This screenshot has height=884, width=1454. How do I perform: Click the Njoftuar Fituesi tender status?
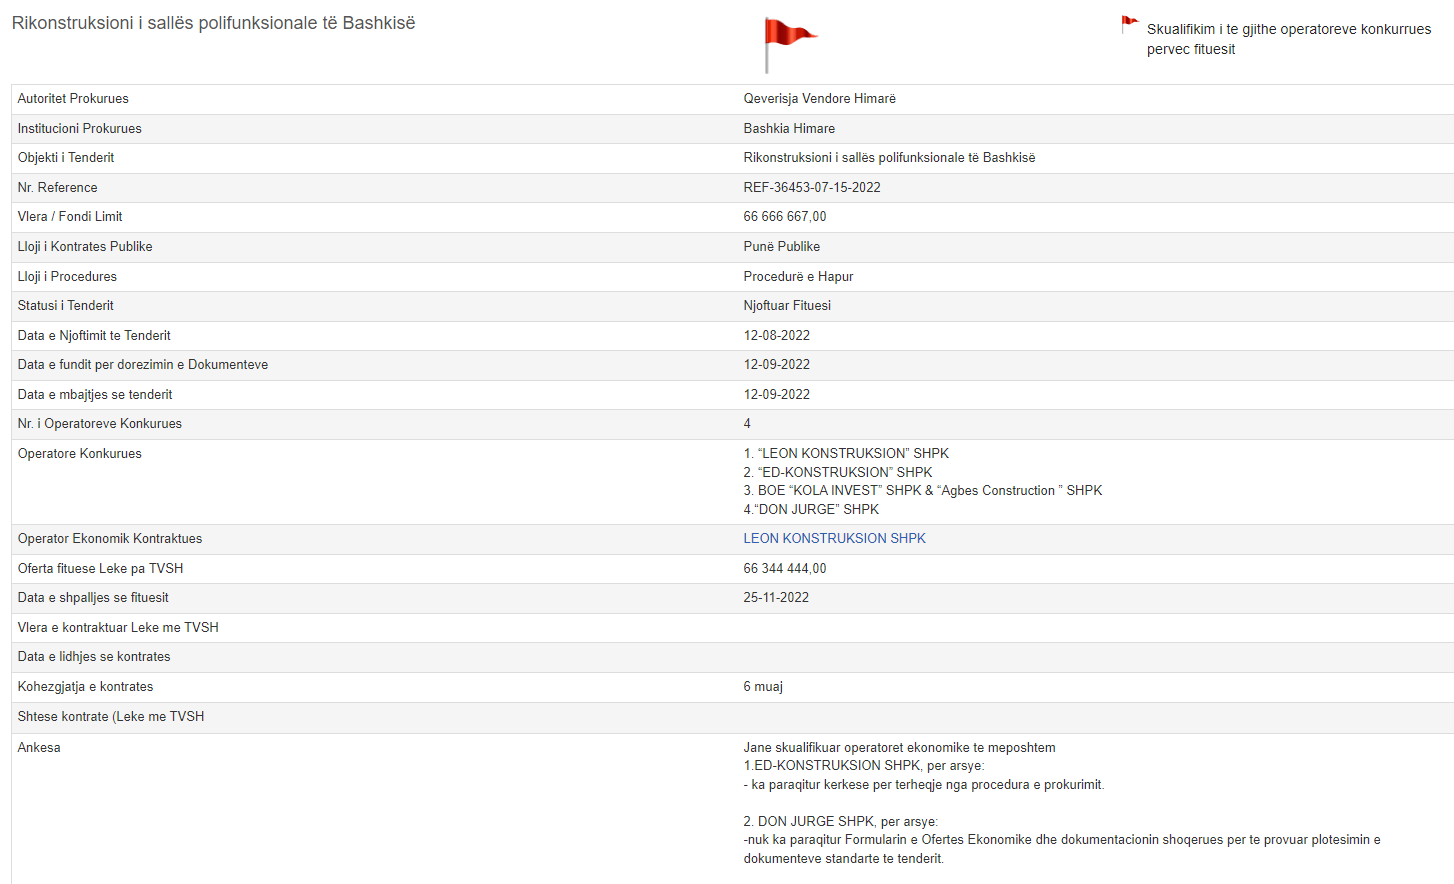(x=786, y=306)
